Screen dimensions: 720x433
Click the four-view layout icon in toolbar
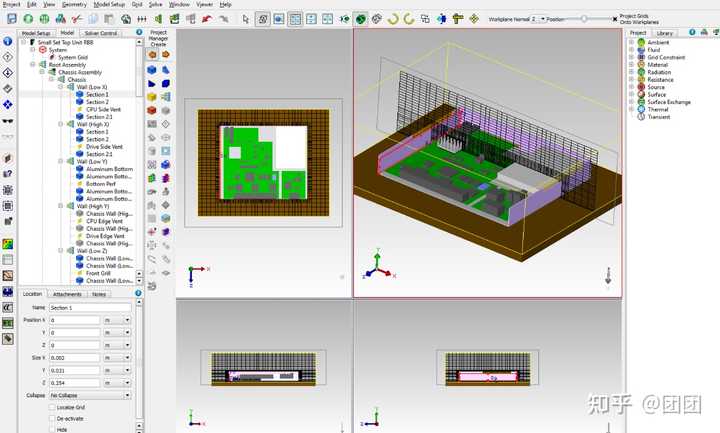(x=295, y=19)
